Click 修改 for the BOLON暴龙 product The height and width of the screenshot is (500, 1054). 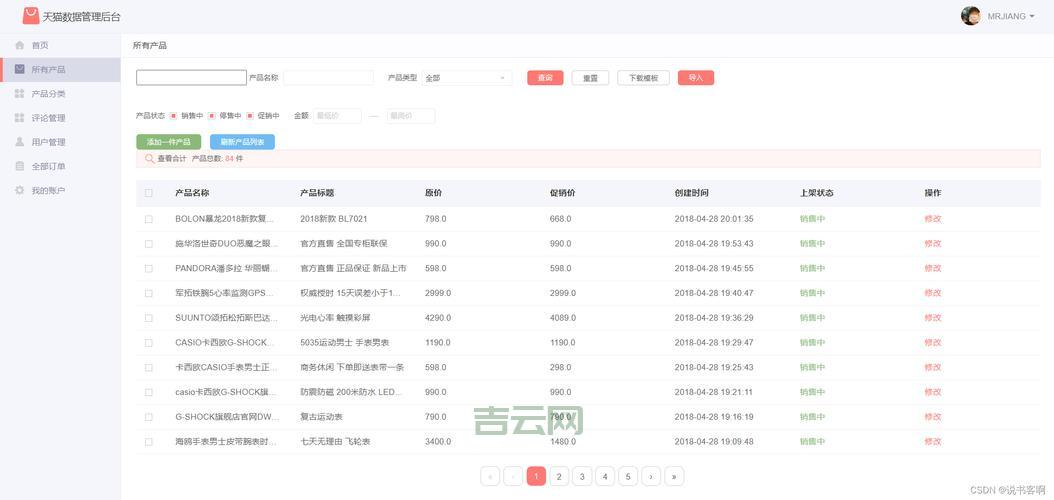click(933, 219)
